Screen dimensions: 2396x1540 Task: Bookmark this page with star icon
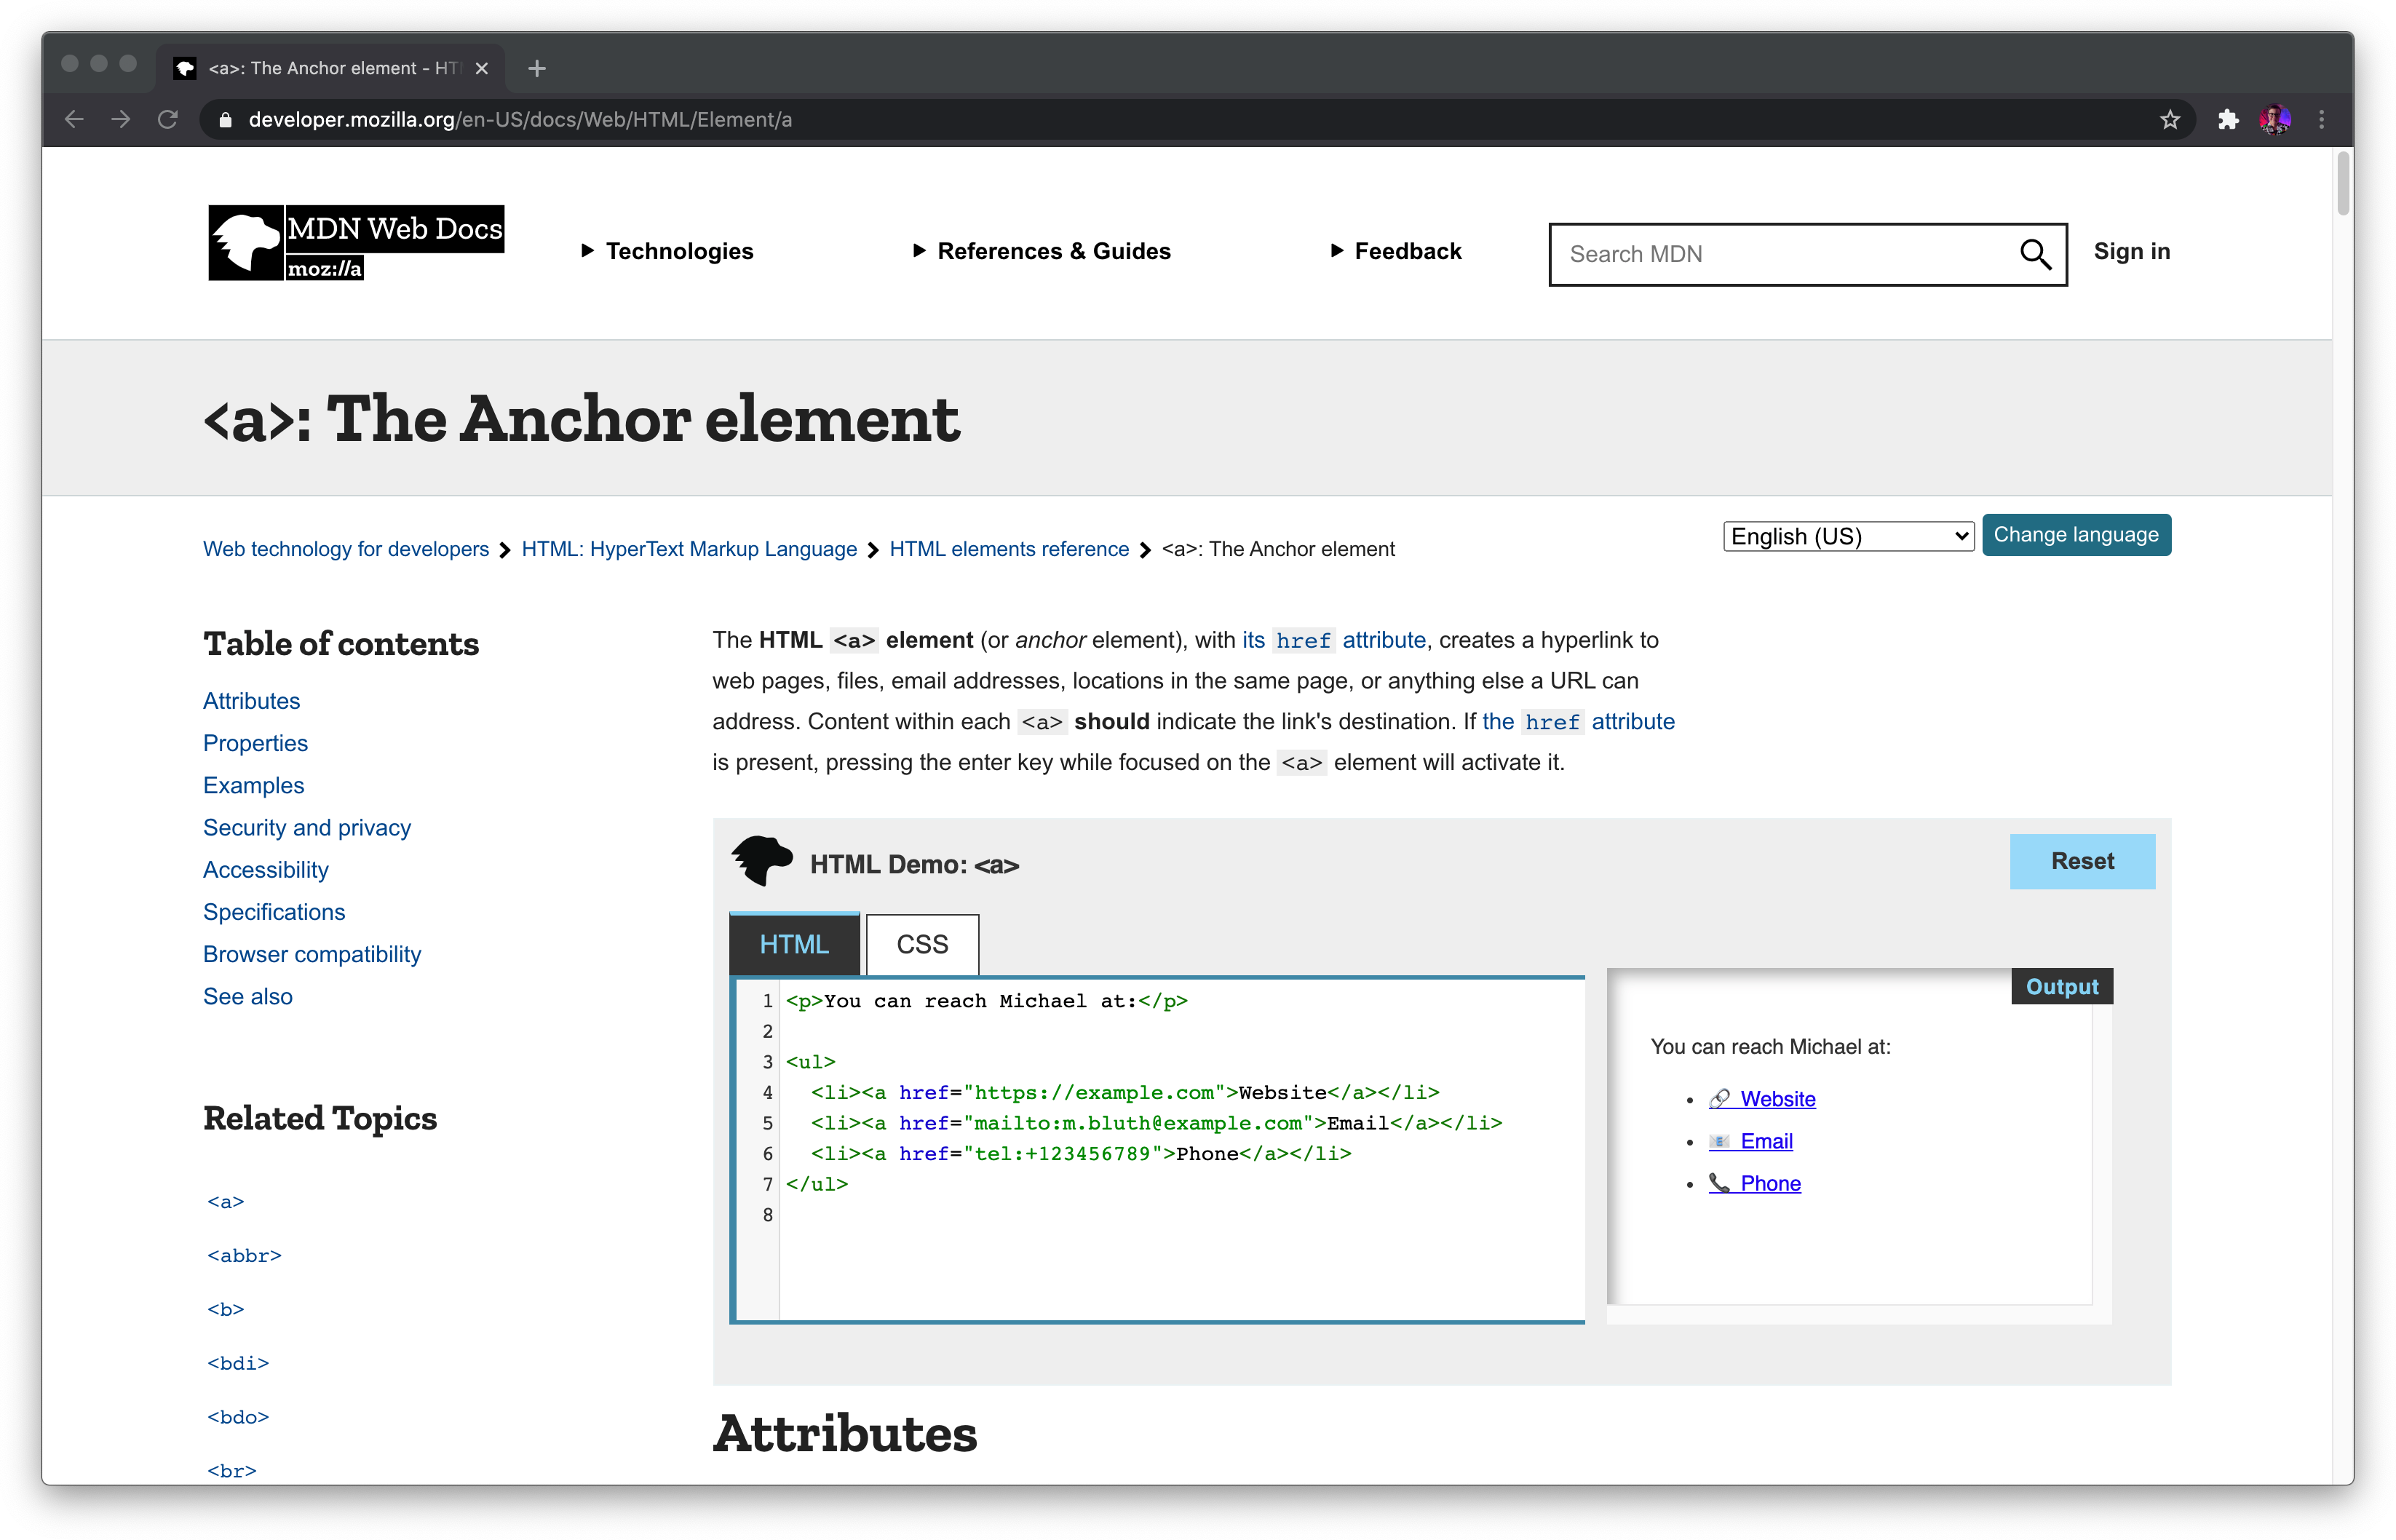2169,120
